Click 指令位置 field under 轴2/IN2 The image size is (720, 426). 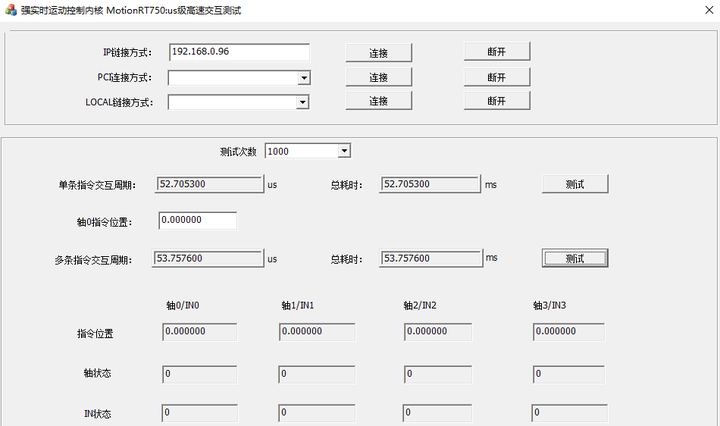click(x=438, y=331)
